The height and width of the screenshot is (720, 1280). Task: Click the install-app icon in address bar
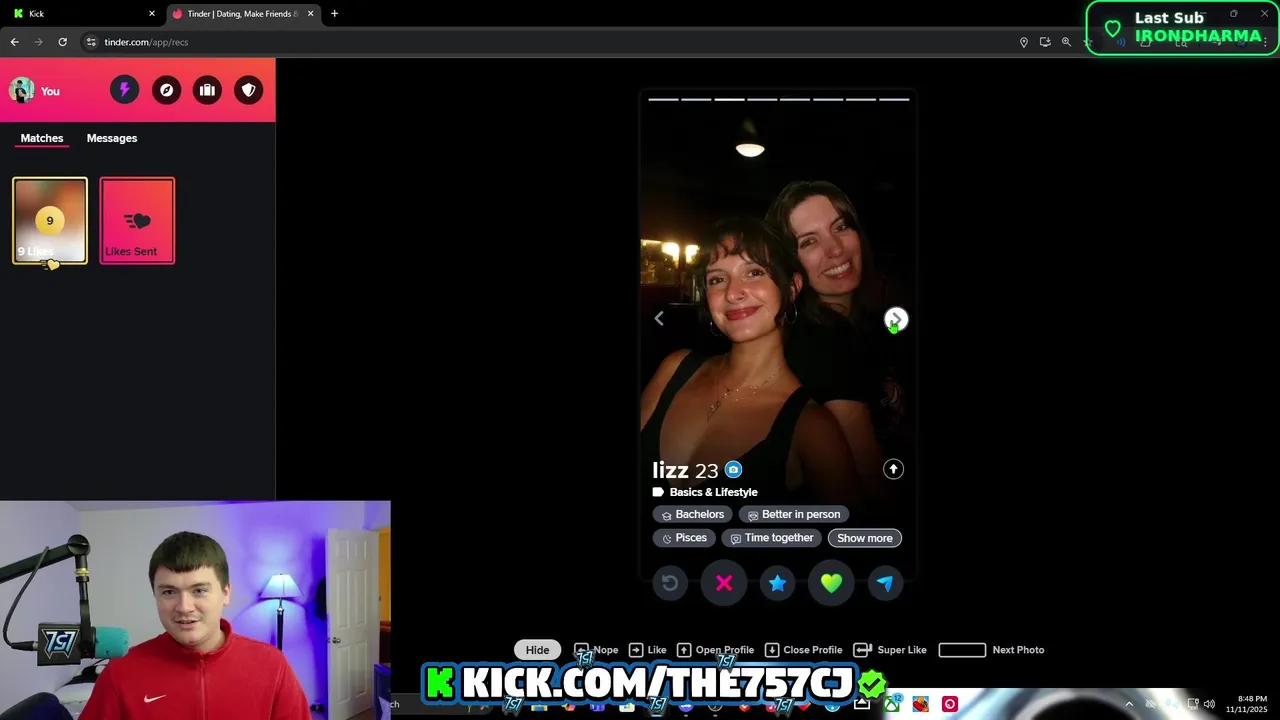point(1045,42)
